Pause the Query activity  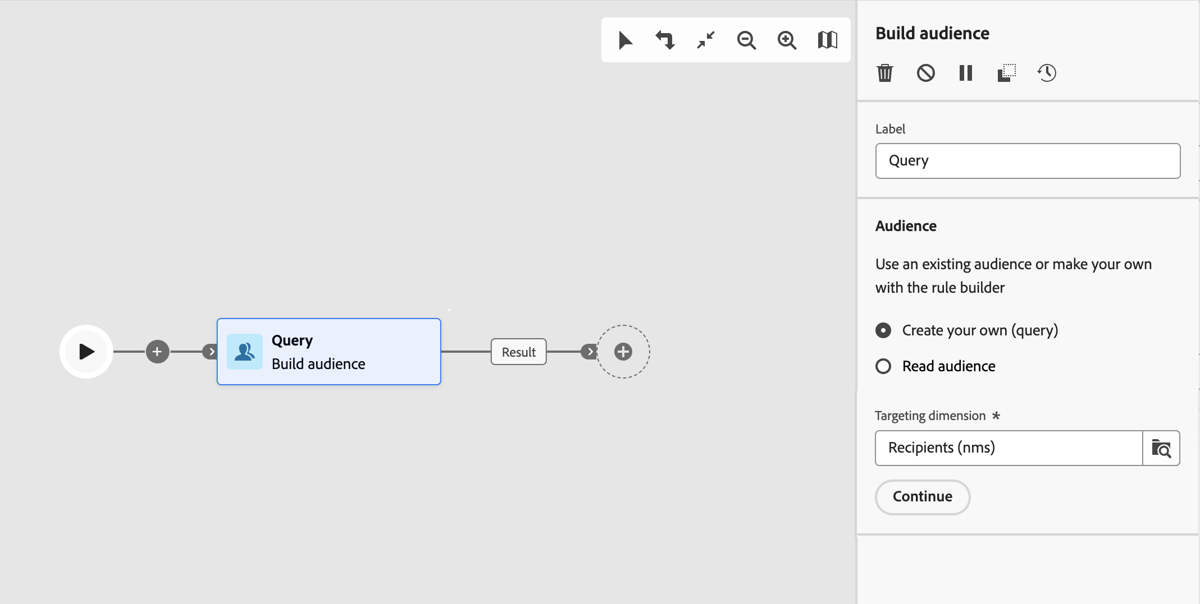point(964,72)
